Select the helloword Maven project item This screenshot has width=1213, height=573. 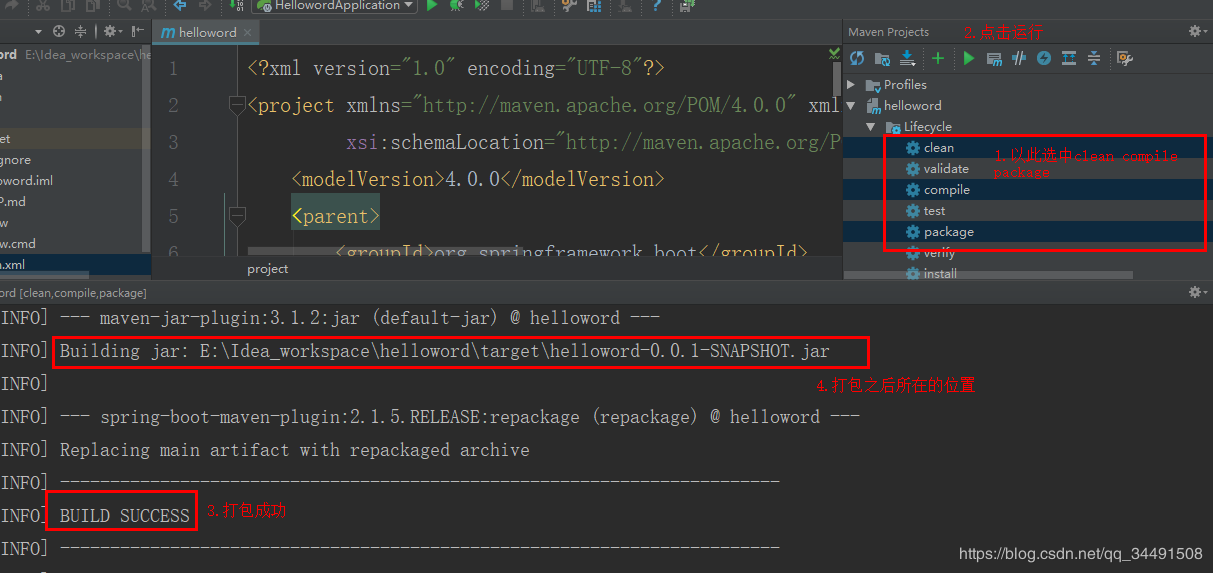(x=904, y=106)
